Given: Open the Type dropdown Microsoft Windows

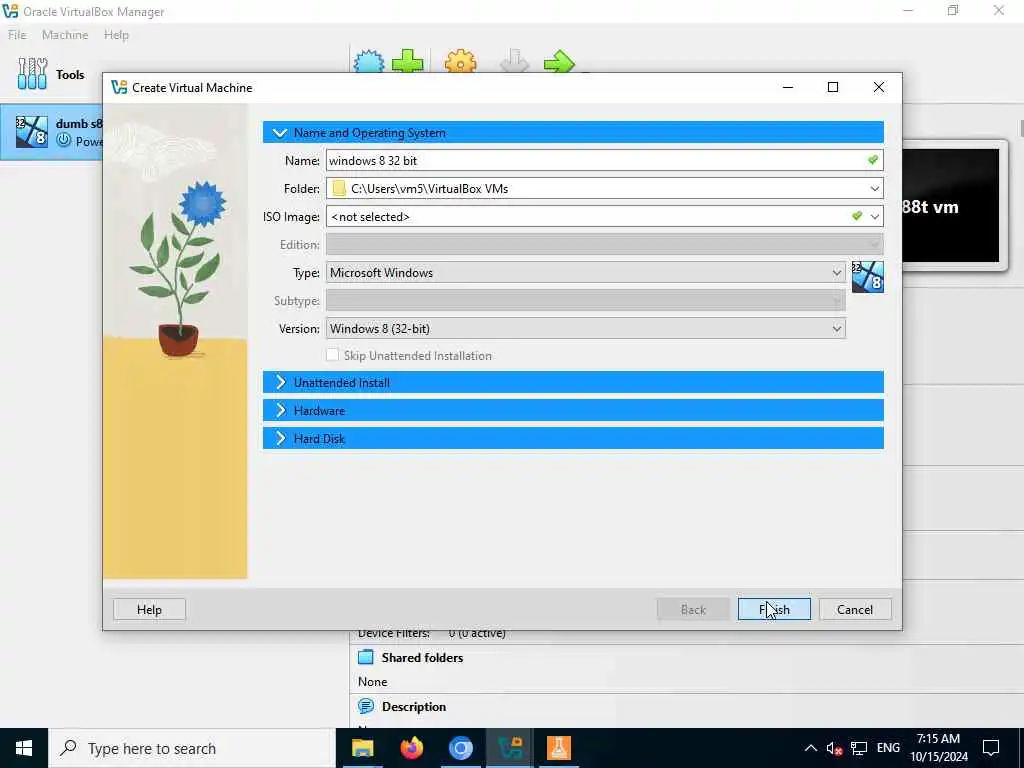Looking at the screenshot, I should pos(586,273).
